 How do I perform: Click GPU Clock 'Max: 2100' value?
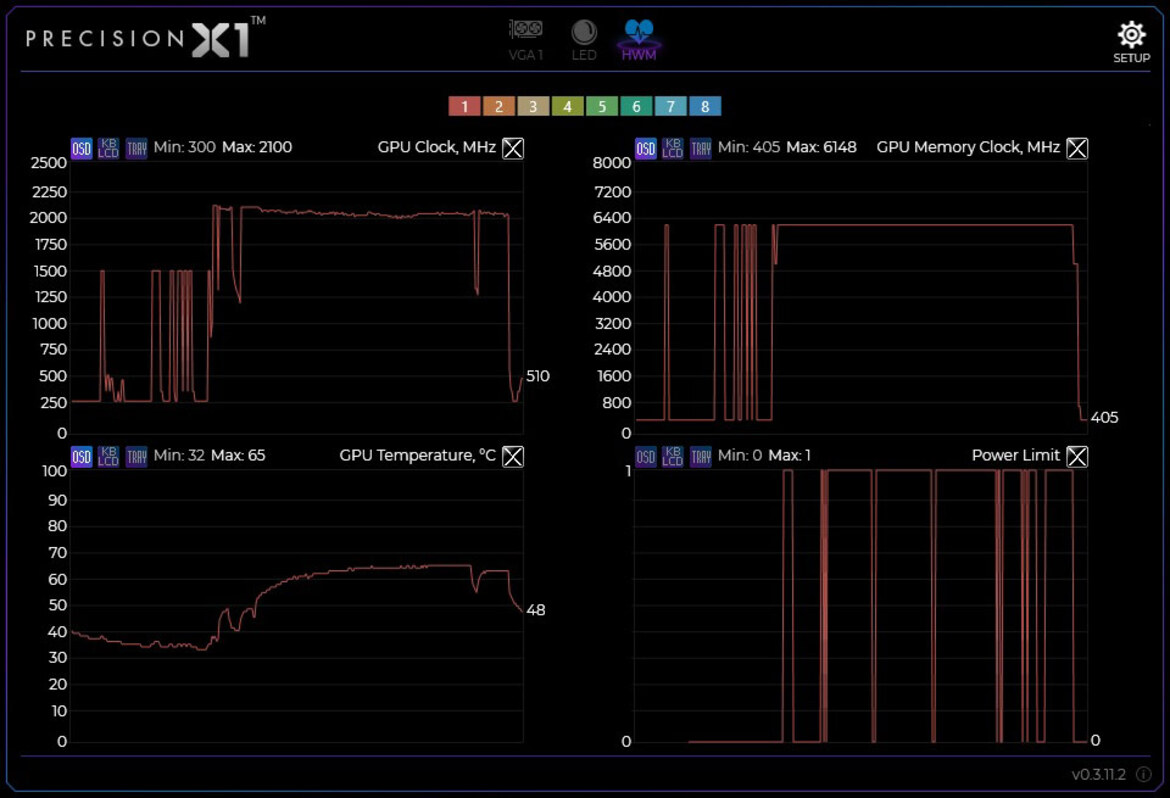(257, 147)
